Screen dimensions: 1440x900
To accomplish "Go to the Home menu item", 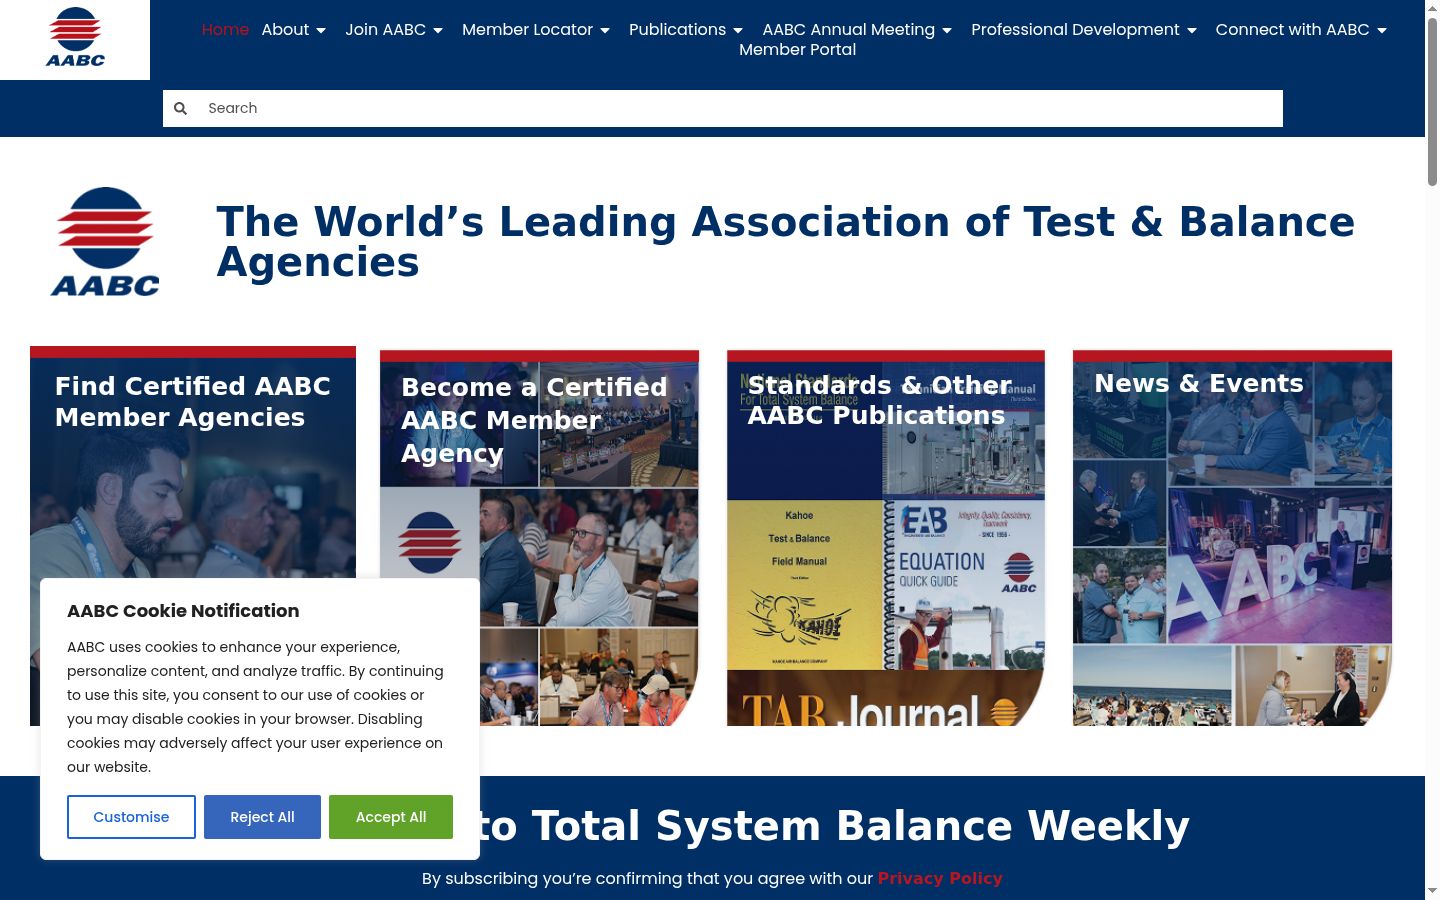I will click(x=225, y=30).
